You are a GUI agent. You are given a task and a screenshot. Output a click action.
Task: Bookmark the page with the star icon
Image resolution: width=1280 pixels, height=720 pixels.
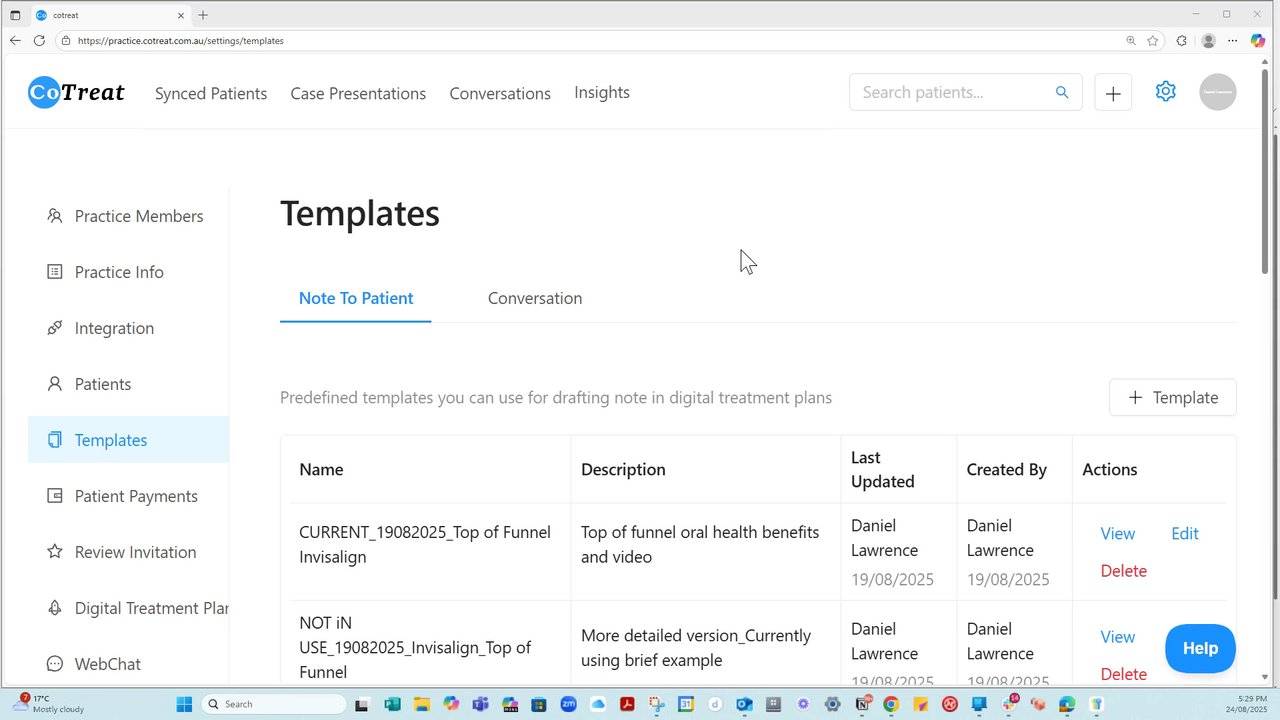point(1153,41)
